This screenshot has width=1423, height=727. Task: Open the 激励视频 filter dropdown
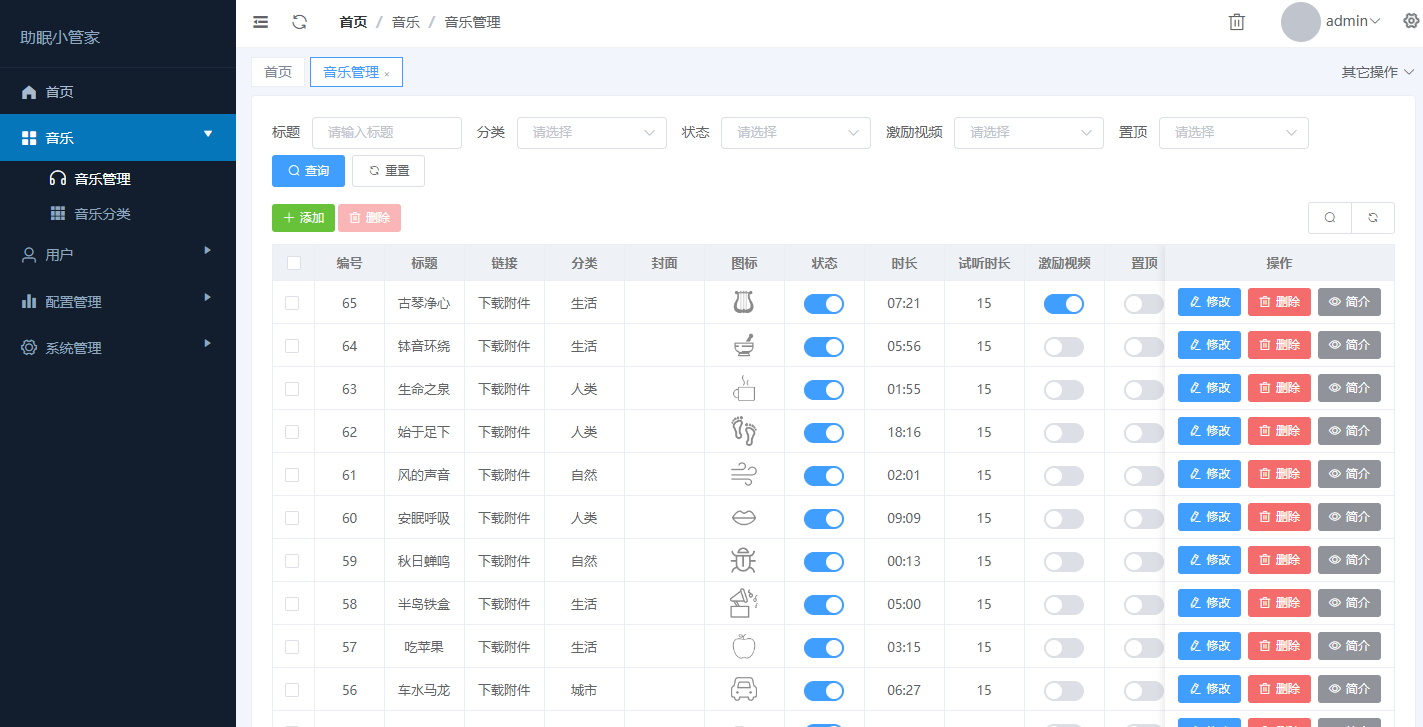[x=1028, y=132]
